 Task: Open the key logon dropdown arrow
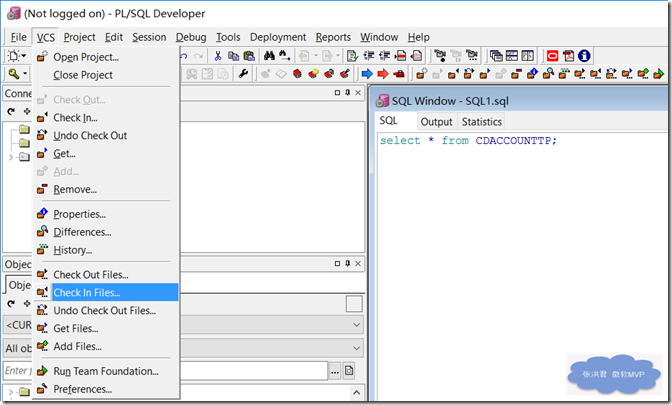pyautogui.click(x=25, y=74)
